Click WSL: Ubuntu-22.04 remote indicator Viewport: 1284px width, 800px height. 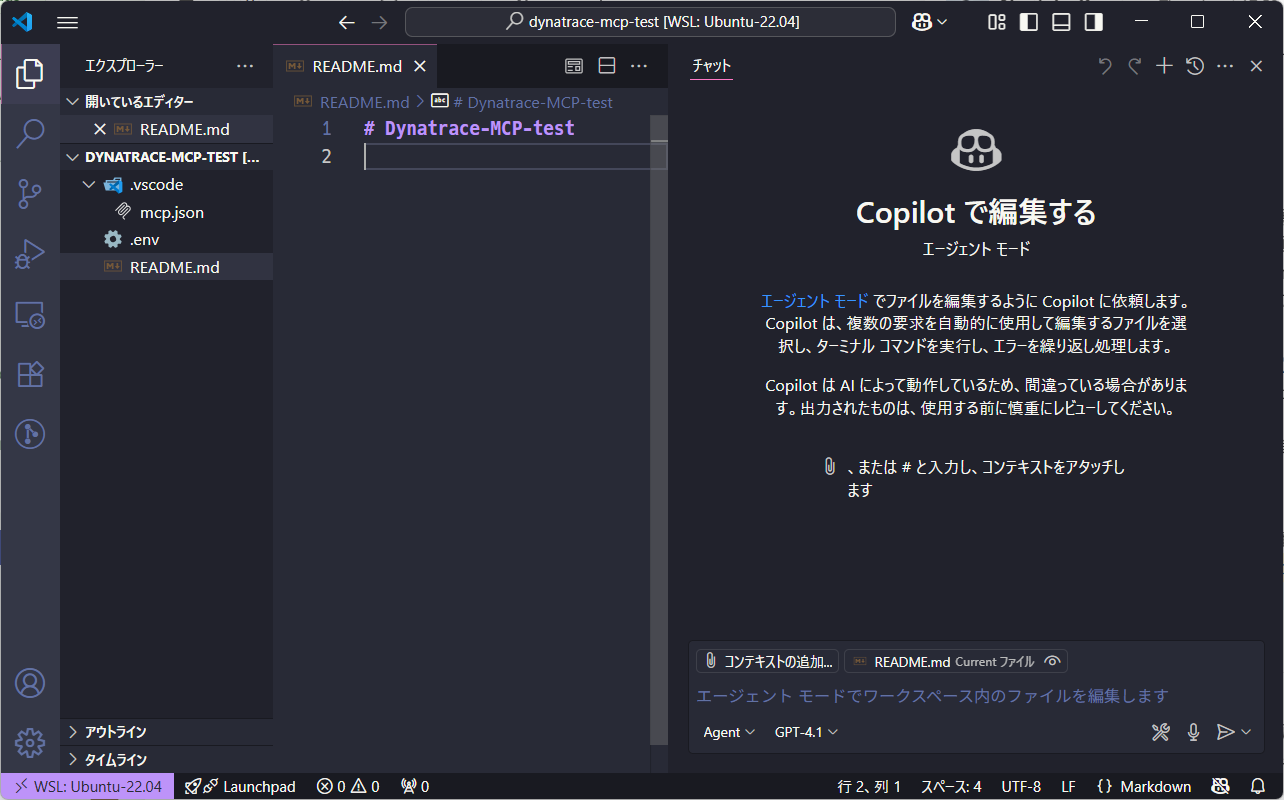(88, 787)
